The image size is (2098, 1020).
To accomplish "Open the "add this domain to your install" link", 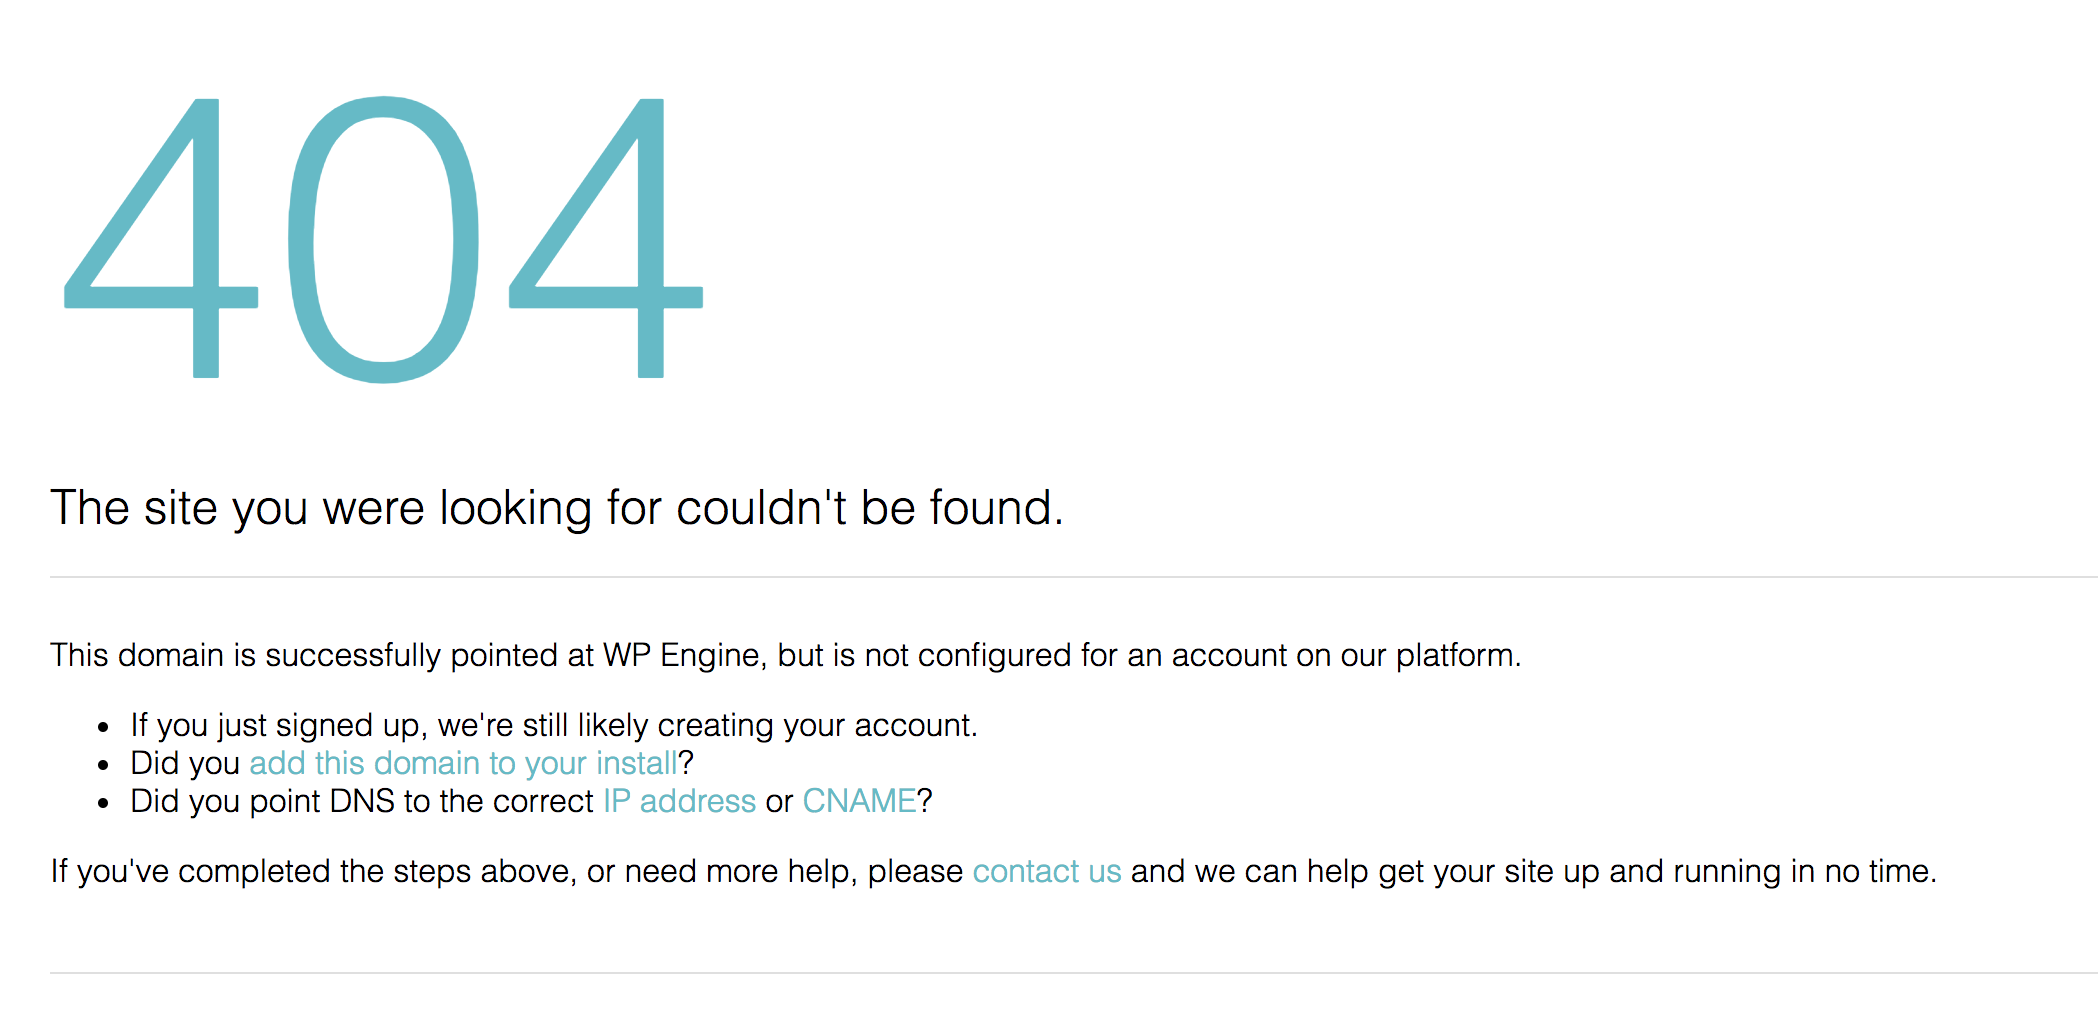I will click(x=463, y=763).
